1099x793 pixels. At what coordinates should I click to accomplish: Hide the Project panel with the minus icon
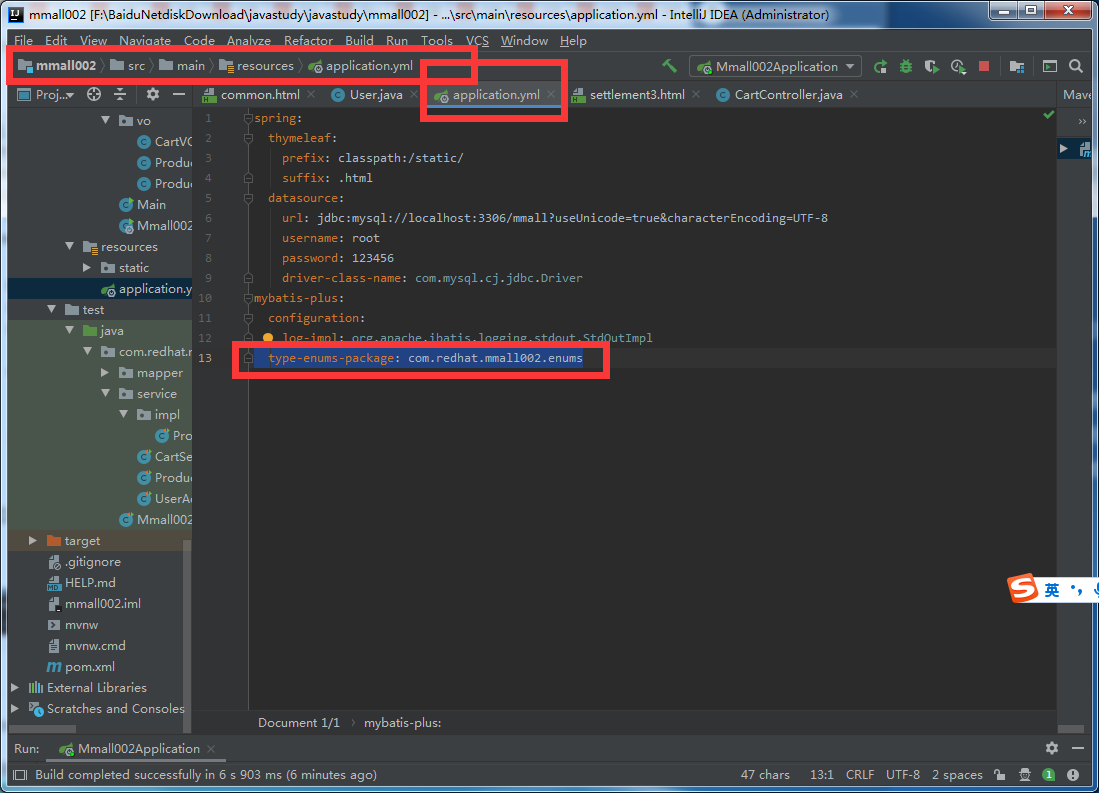pos(179,94)
